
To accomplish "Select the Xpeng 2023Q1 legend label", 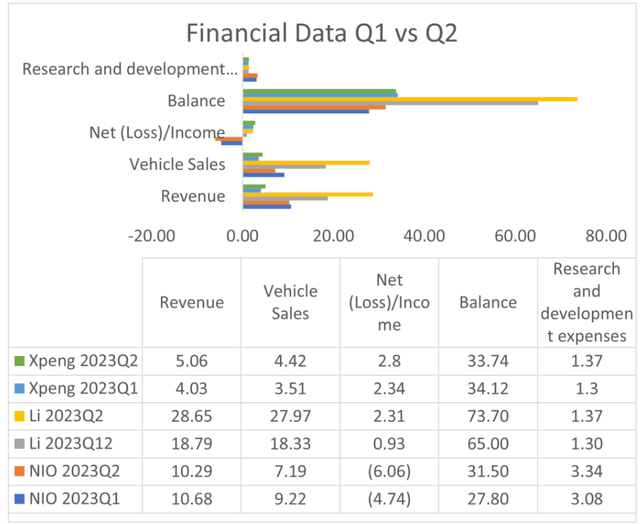I will pyautogui.click(x=84, y=389).
